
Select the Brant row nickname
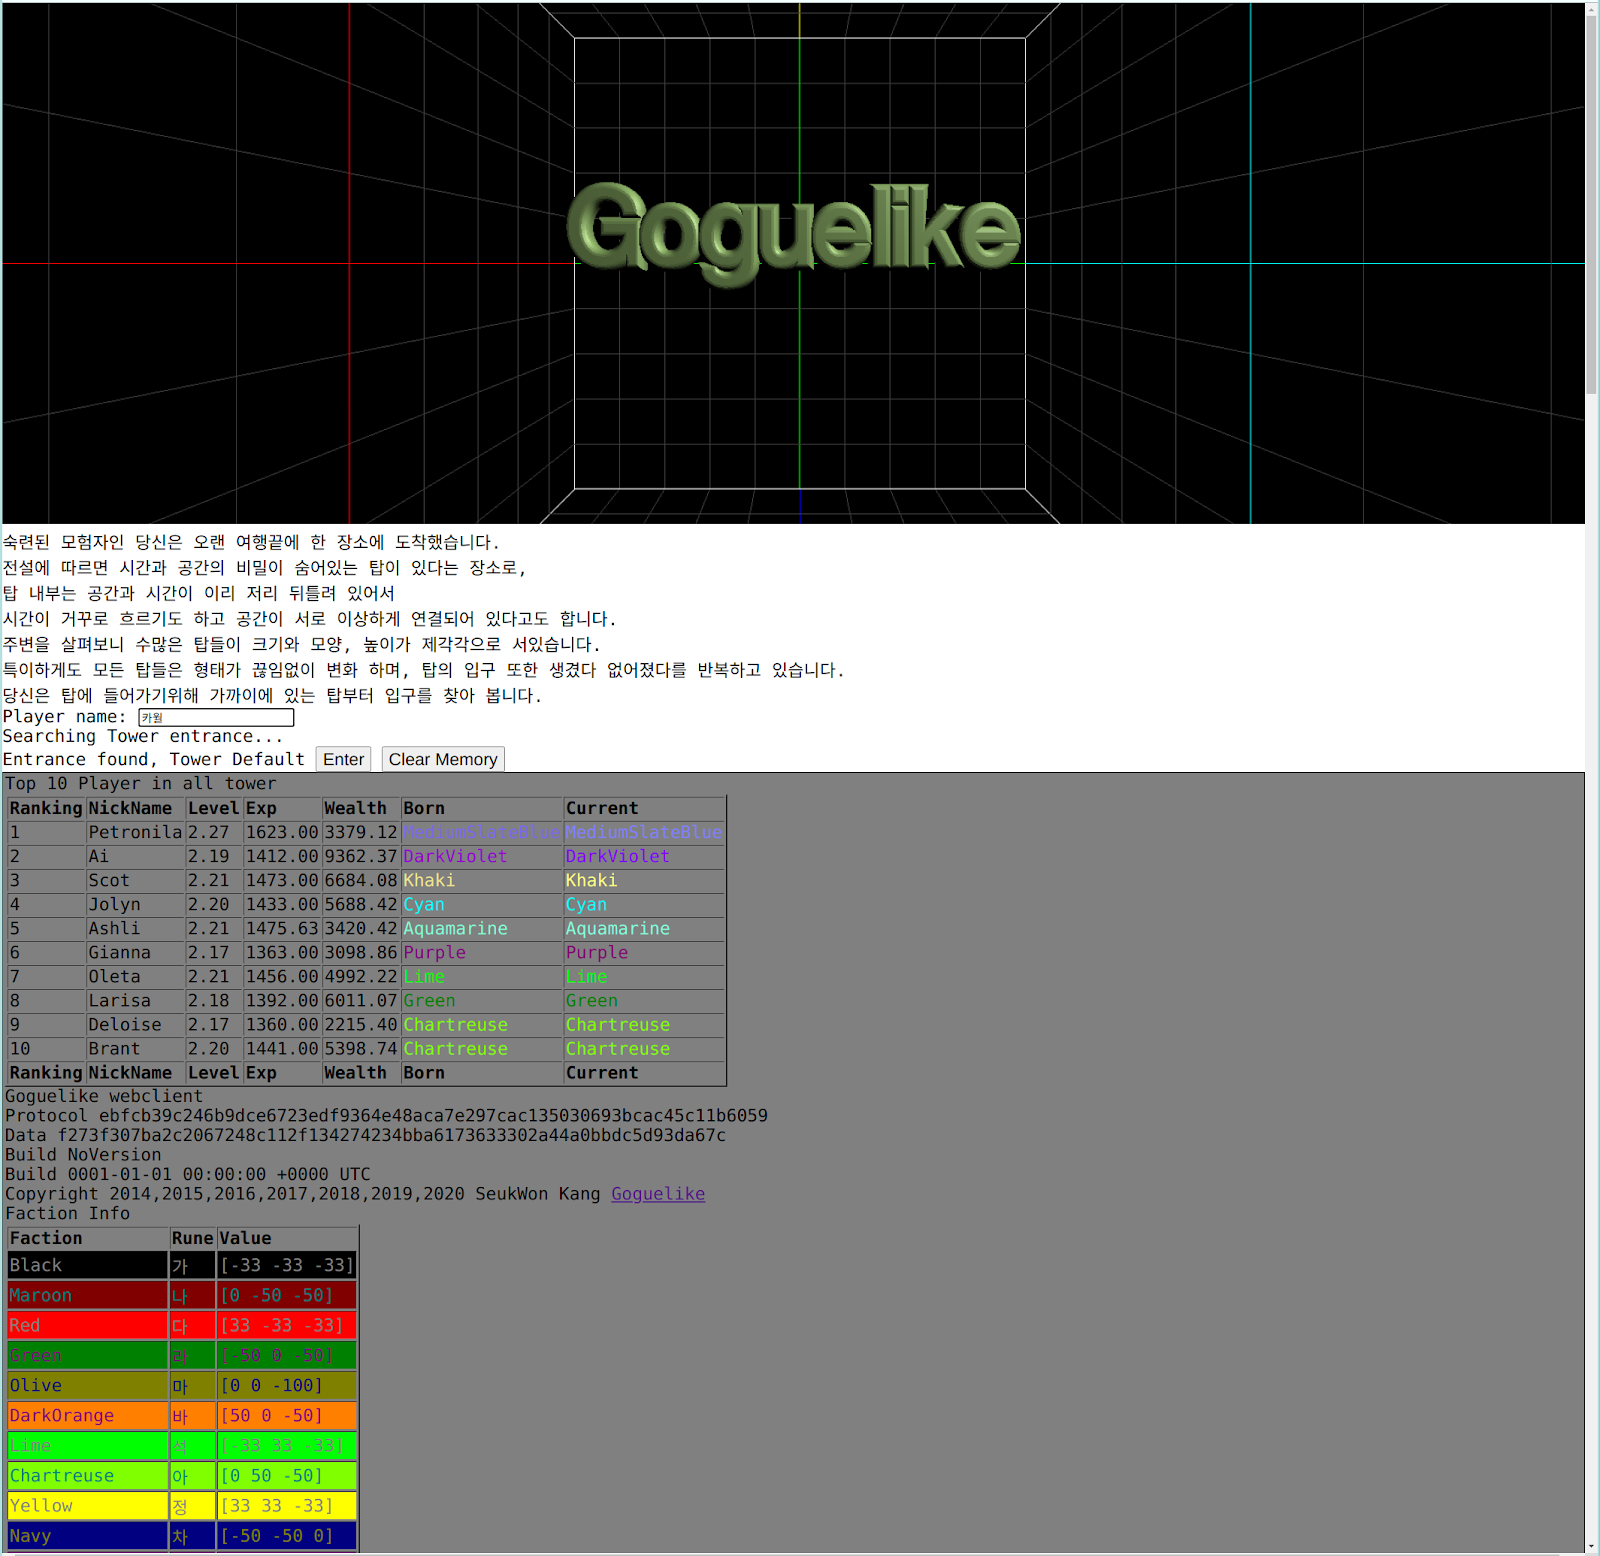coord(114,1048)
